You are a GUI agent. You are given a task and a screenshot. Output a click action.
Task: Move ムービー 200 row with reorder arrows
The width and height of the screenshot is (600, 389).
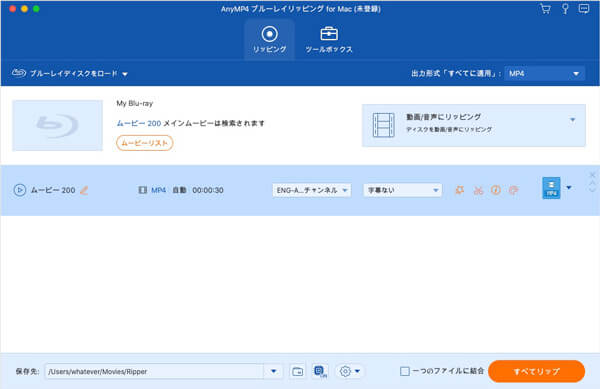pos(592,187)
